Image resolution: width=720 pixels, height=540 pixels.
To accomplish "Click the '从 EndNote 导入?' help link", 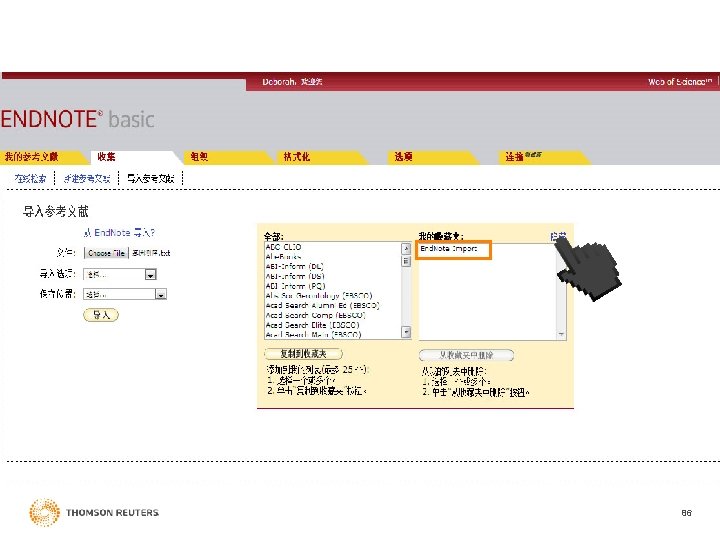I will (119, 233).
